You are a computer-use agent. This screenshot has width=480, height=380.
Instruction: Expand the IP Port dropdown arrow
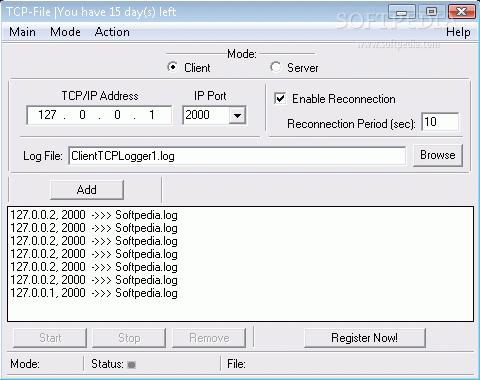(x=237, y=115)
